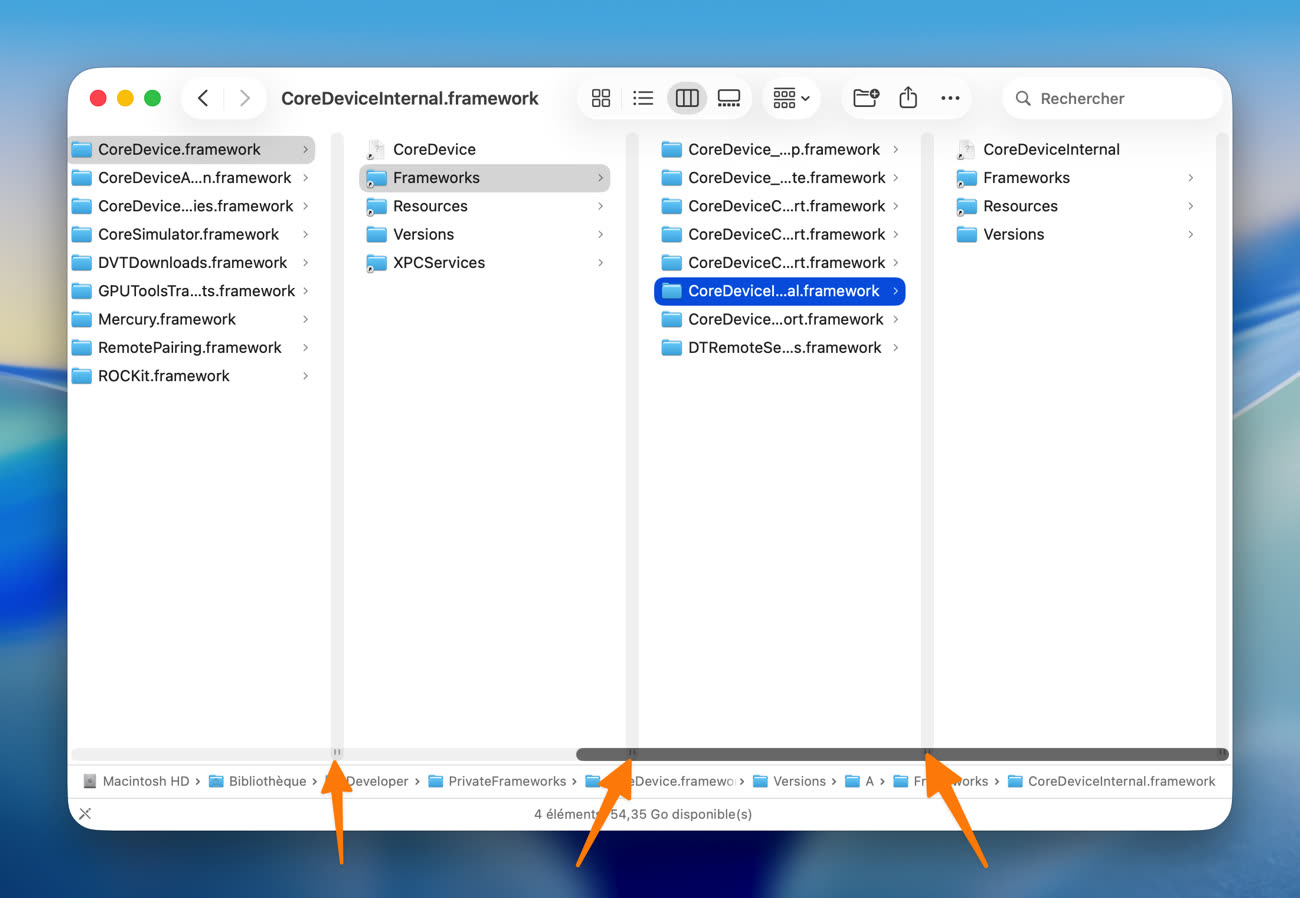Switch to icon grid view
Image resolution: width=1300 pixels, height=898 pixels.
[x=601, y=98]
